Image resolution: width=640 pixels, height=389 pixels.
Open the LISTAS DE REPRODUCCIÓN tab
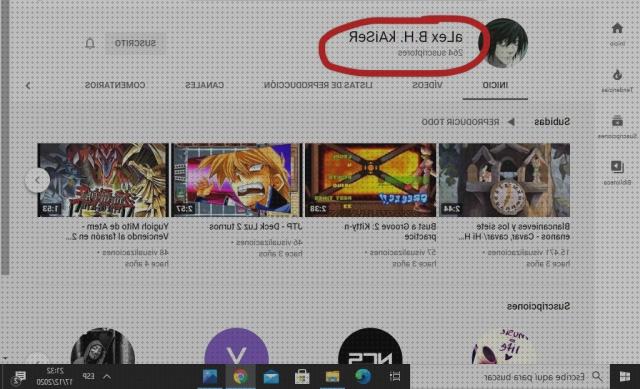pyautogui.click(x=318, y=85)
